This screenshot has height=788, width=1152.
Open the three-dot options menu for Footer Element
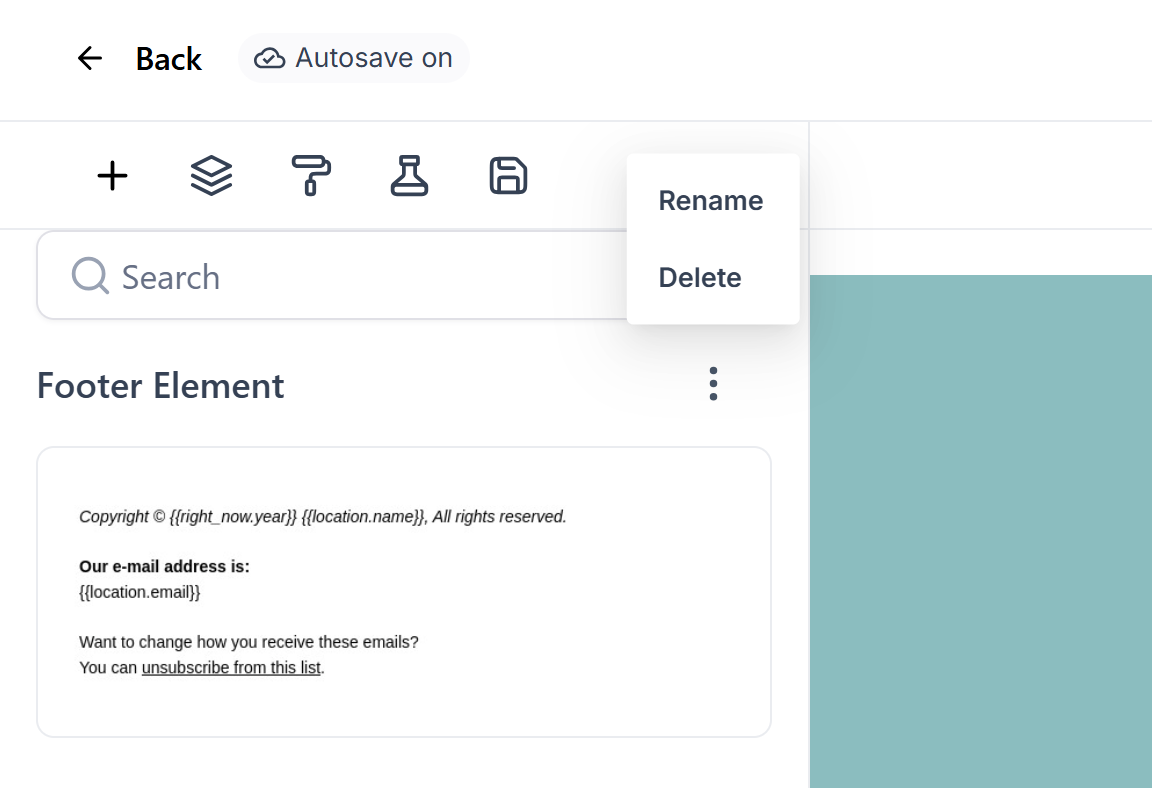[x=713, y=383]
